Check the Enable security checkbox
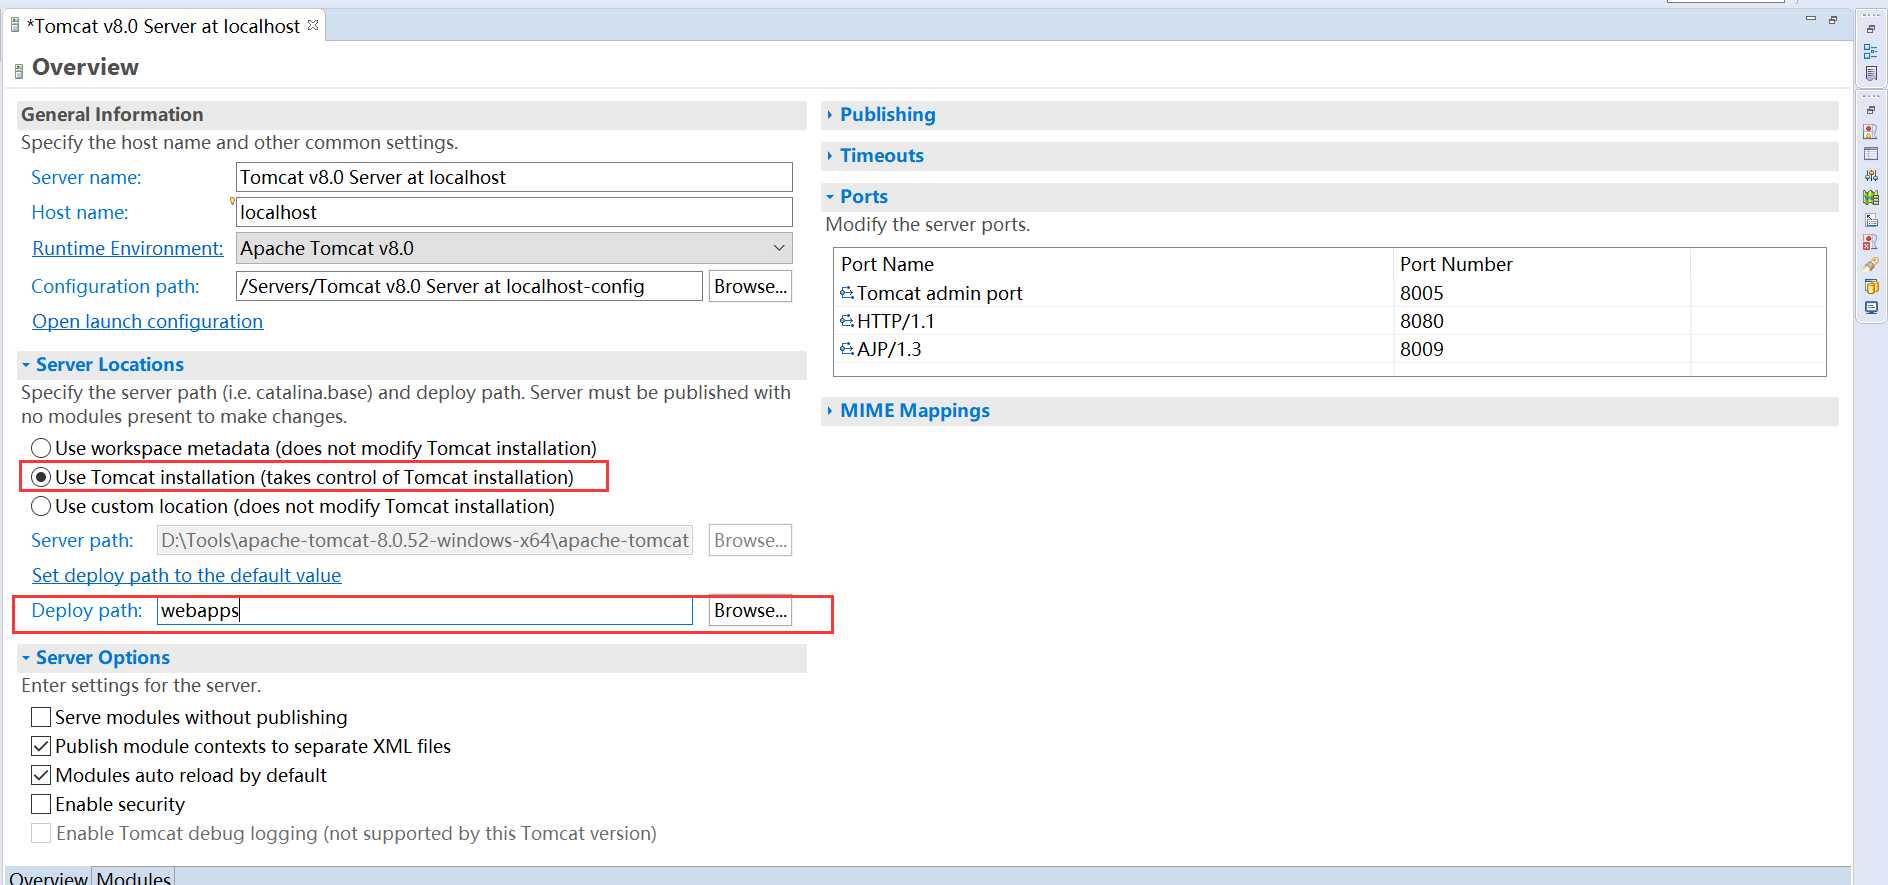 [x=41, y=804]
